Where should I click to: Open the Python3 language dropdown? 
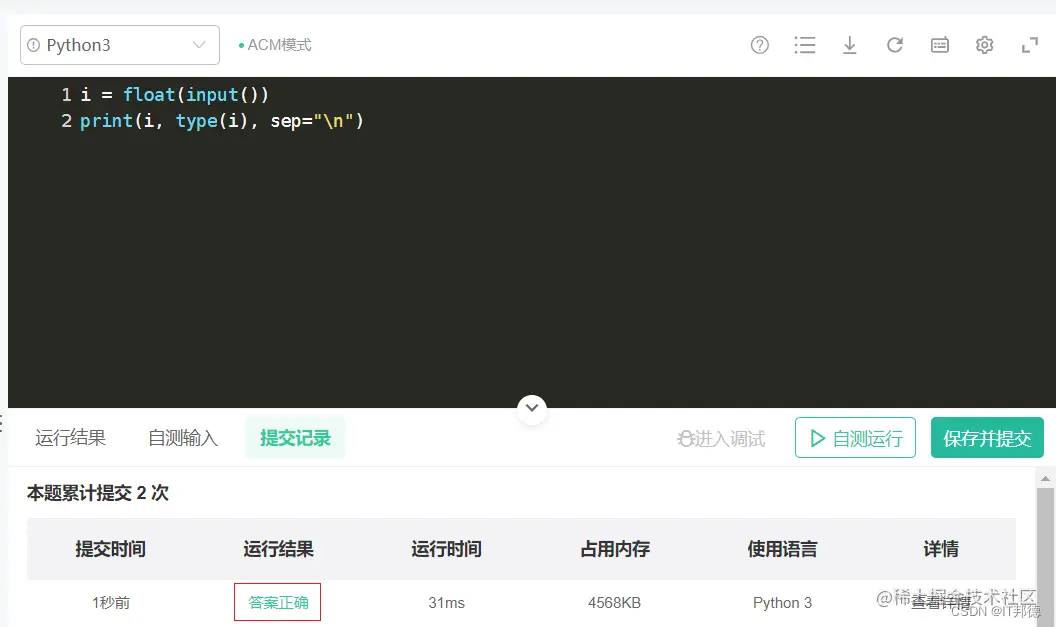coord(119,45)
